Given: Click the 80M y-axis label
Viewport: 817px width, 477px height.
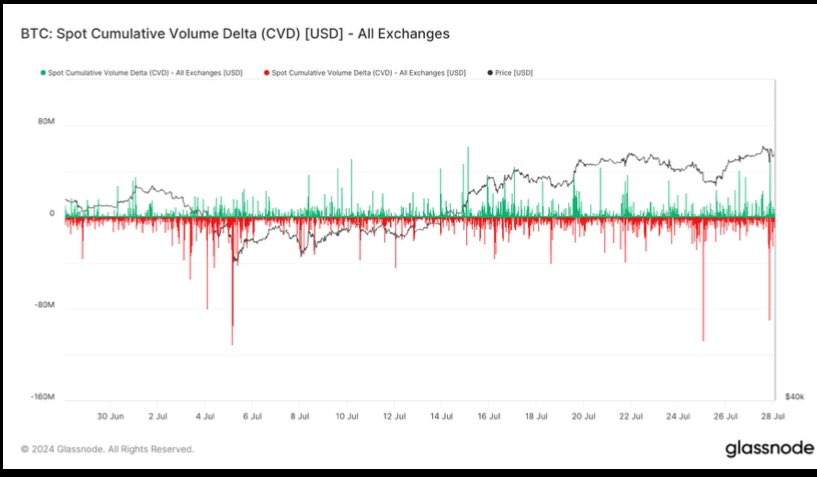Looking at the screenshot, I should [x=46, y=121].
